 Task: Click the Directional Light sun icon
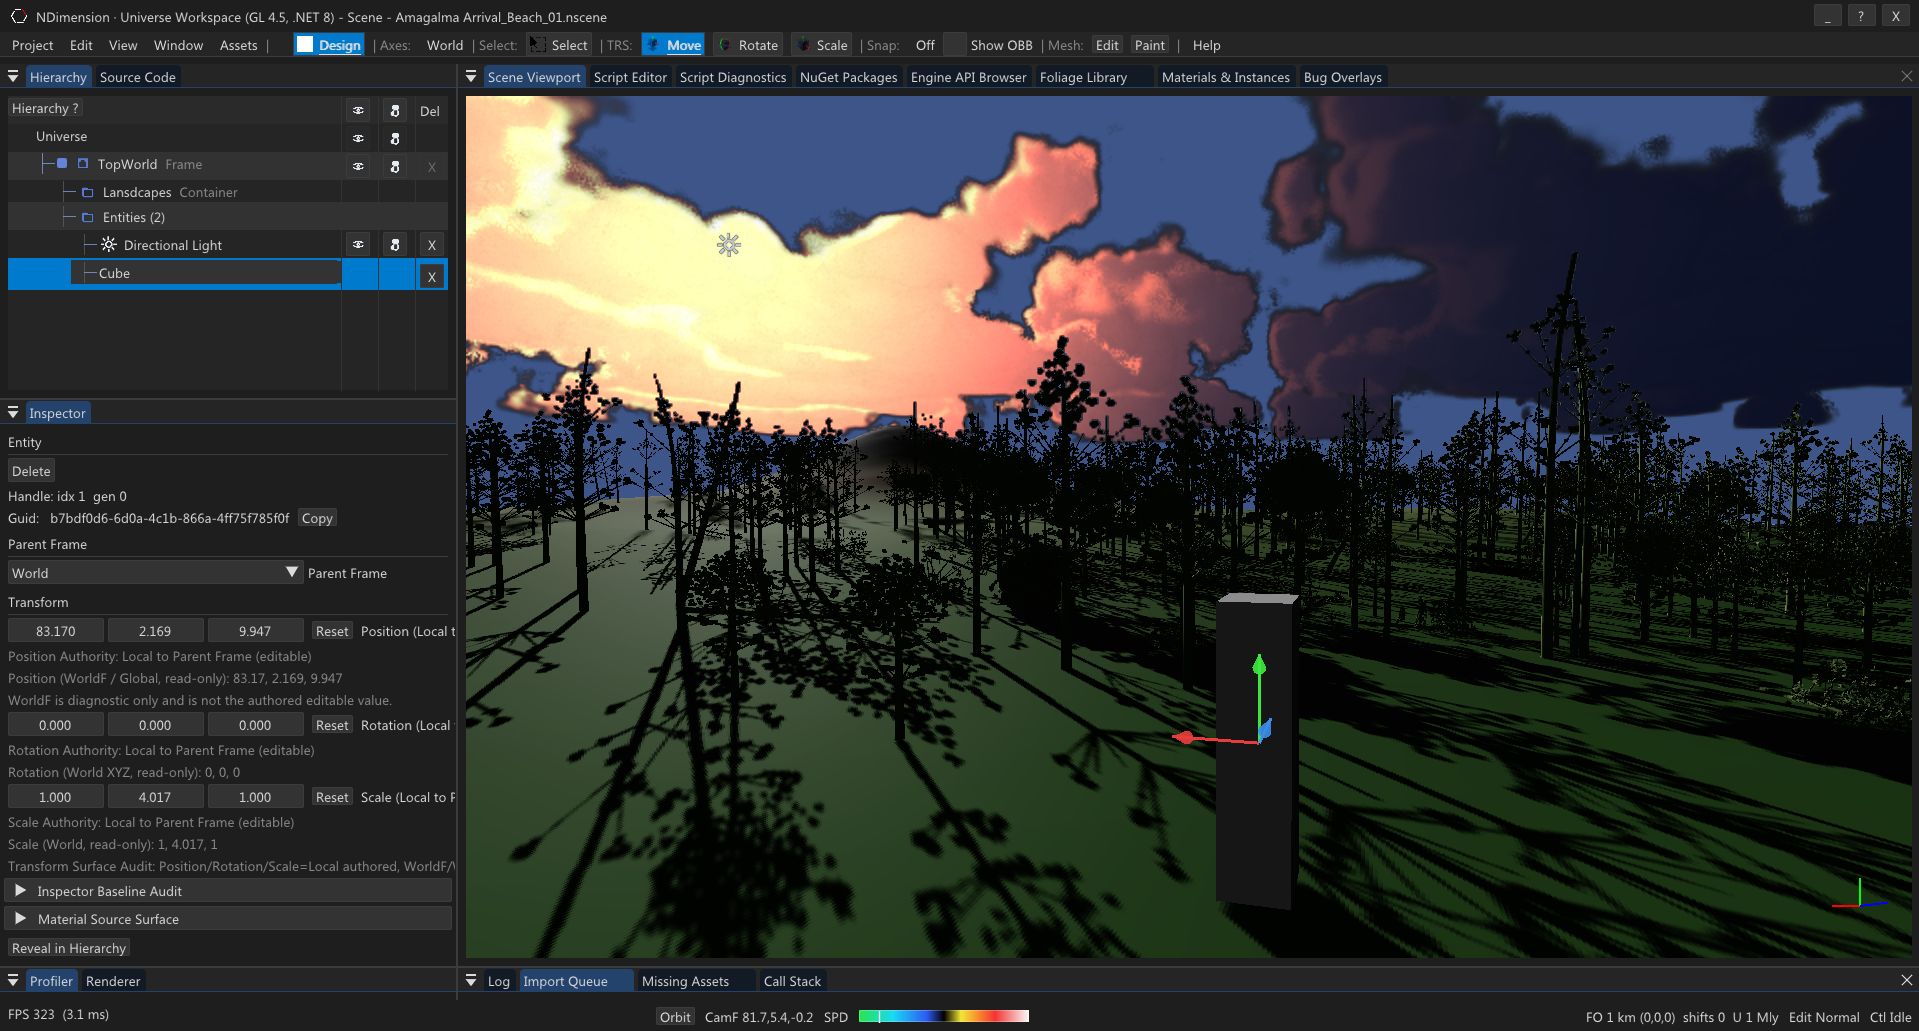pyautogui.click(x=107, y=244)
